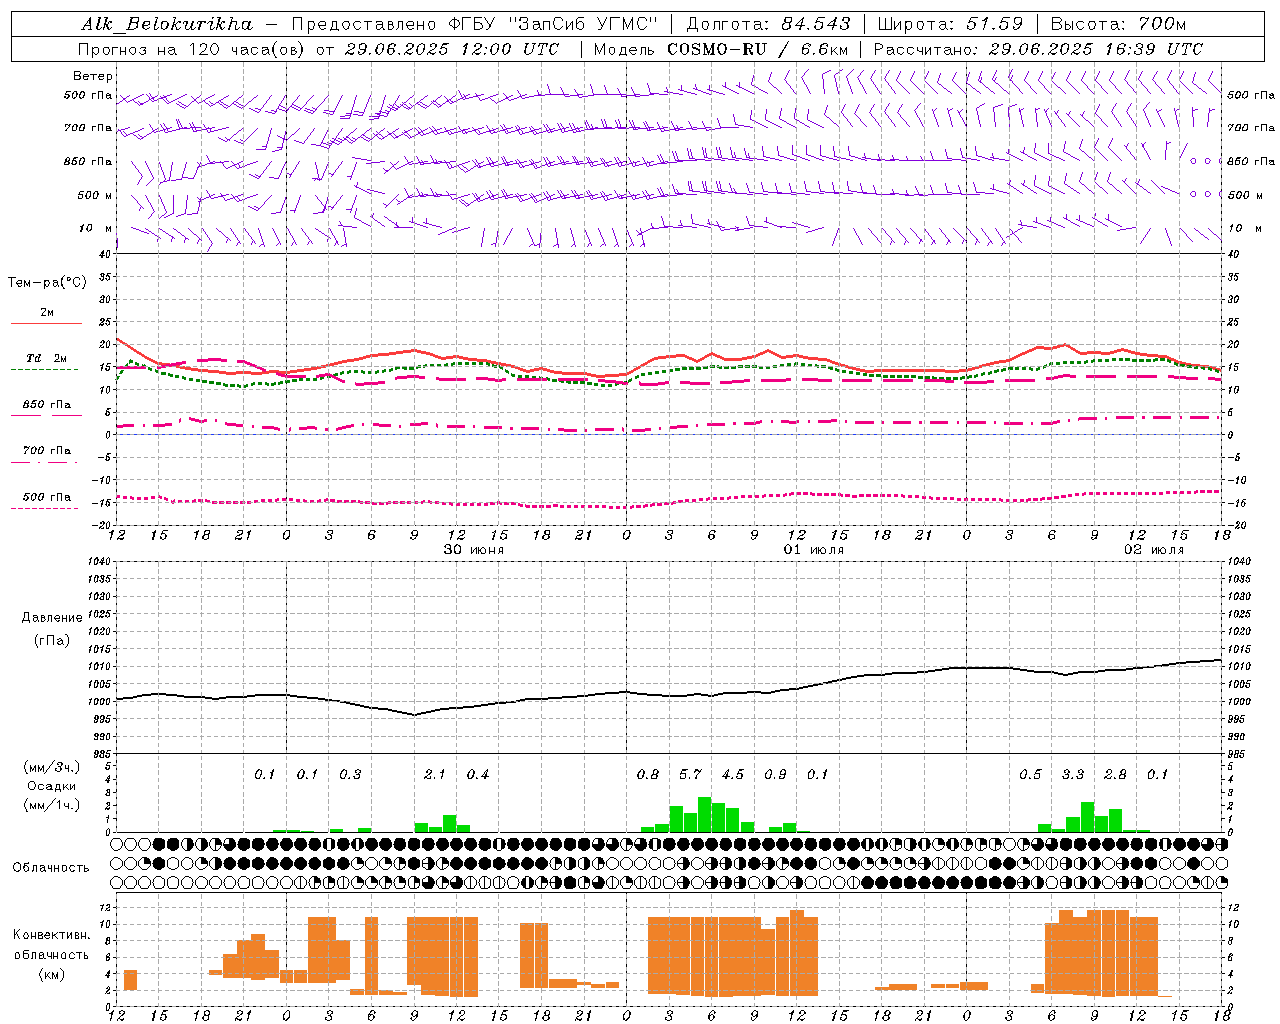Click the "Облачность" cloud cover label
1280x1024 pixels.
pyautogui.click(x=51, y=868)
